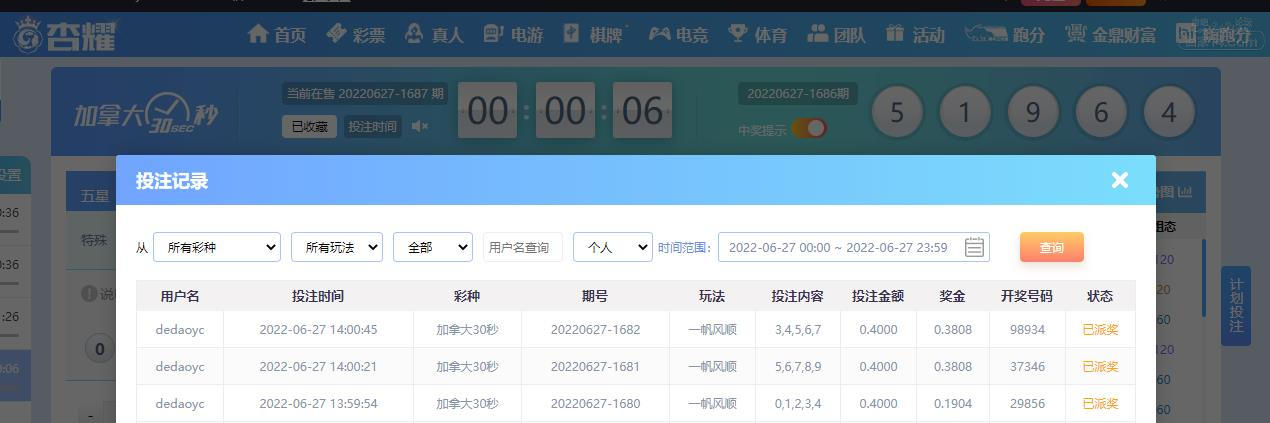Click the 杏耀 site logo

pyautogui.click(x=65, y=36)
